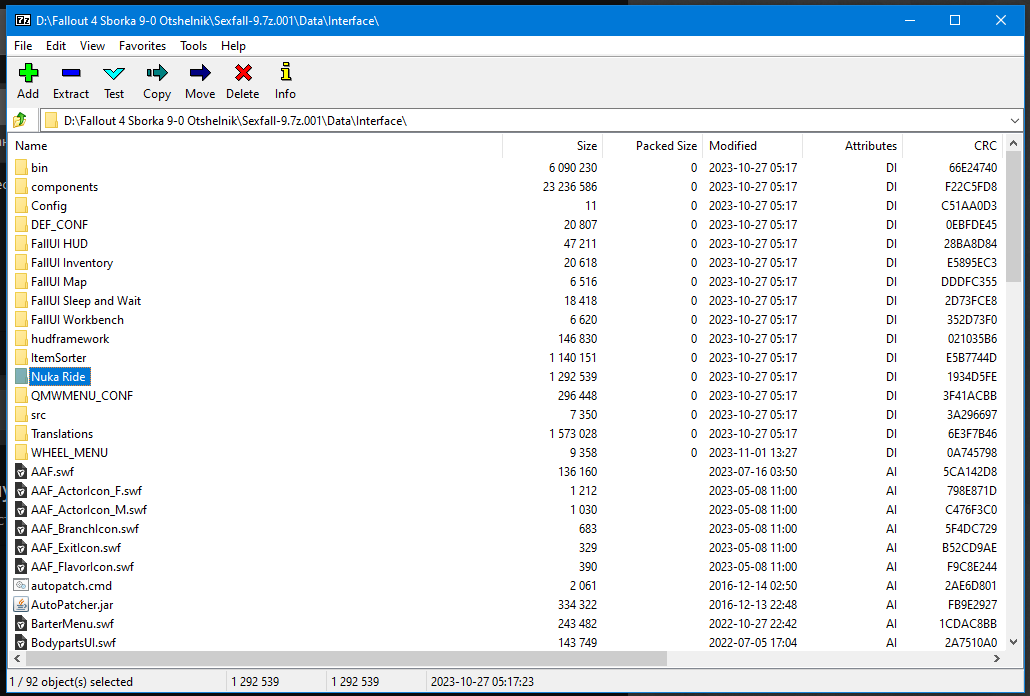Click the vertical scrollbar down arrow

[x=1013, y=643]
